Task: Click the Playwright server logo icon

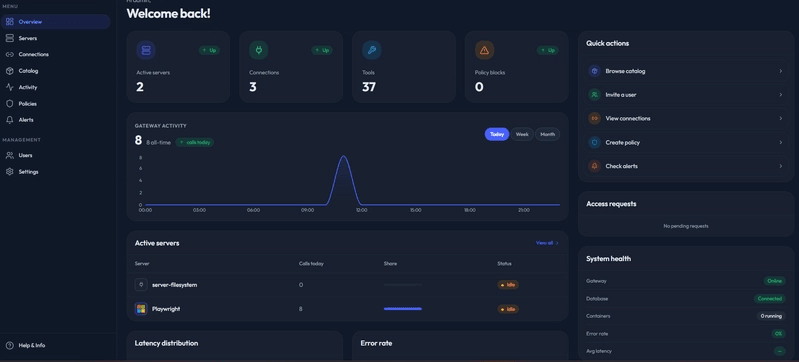Action: (x=141, y=309)
